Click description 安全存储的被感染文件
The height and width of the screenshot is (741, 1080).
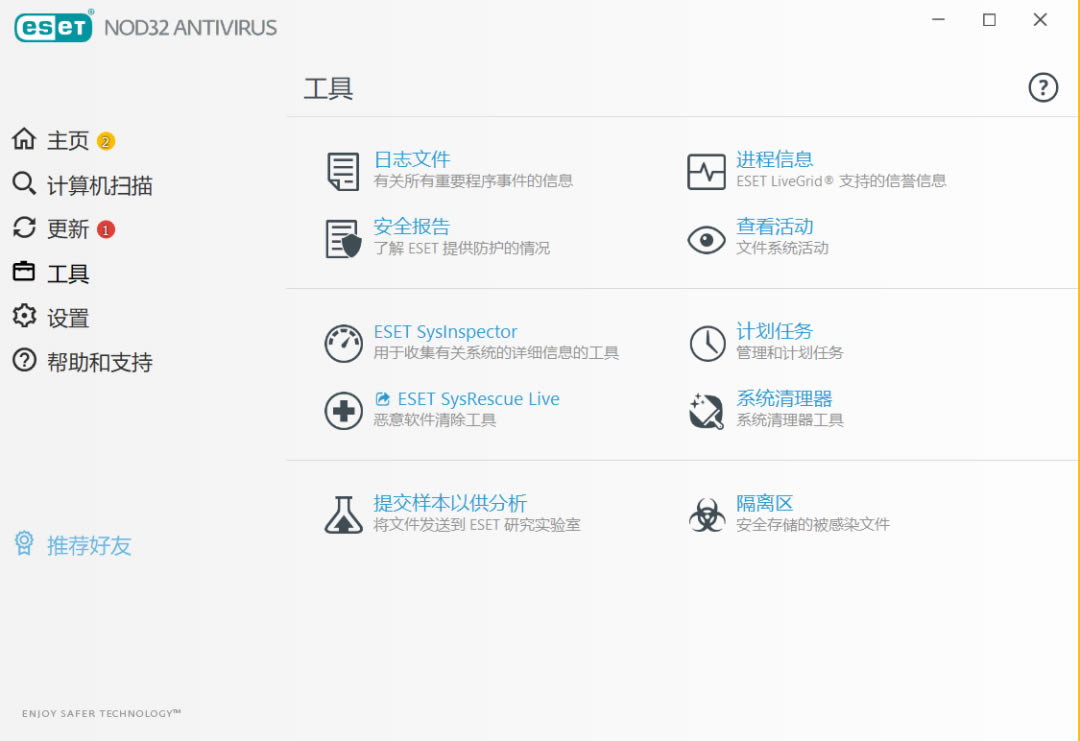point(813,524)
